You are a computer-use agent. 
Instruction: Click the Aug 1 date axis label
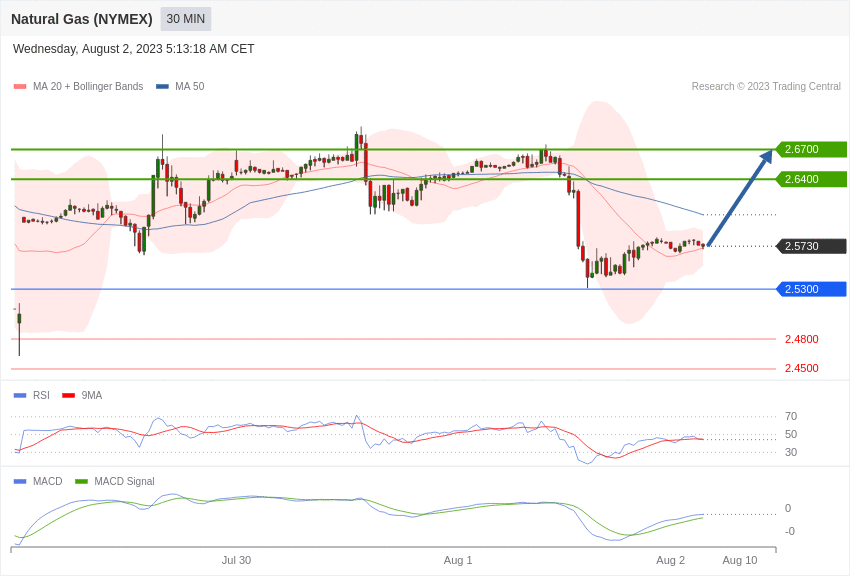point(458,560)
